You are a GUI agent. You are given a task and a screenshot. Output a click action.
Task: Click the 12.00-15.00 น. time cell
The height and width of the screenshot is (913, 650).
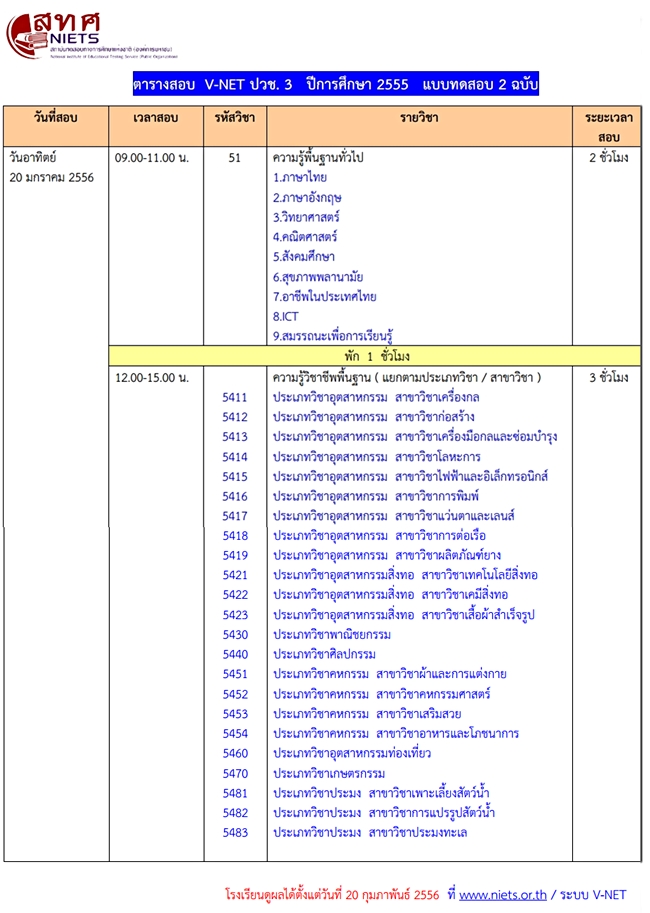(x=154, y=377)
